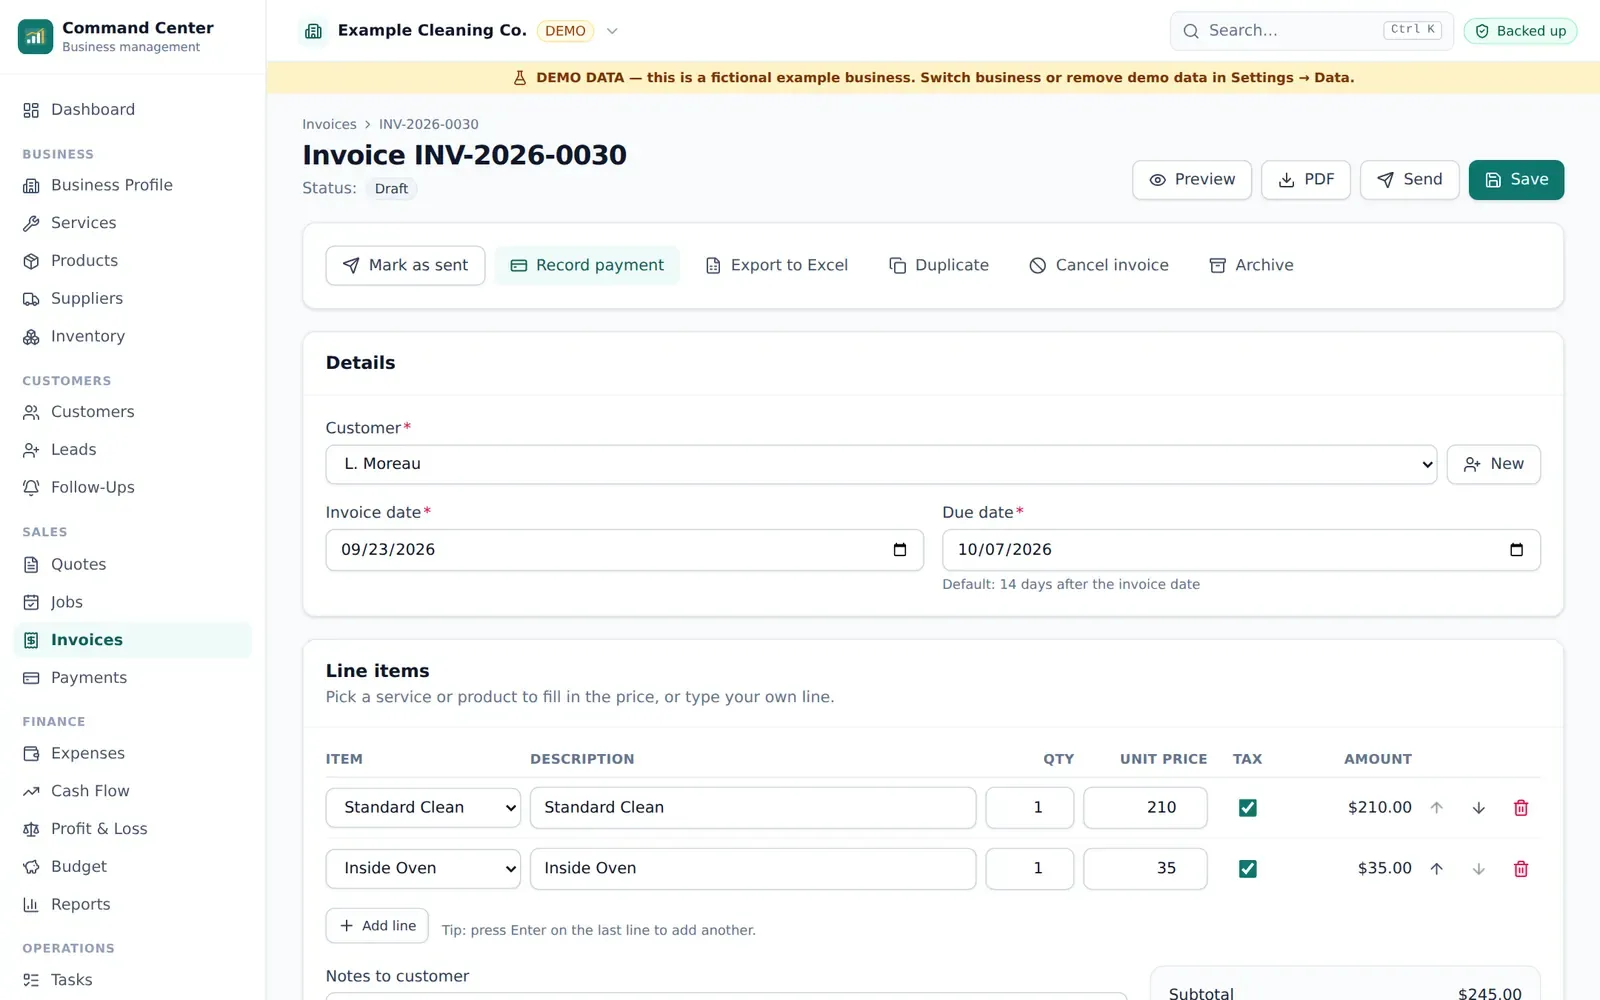Untick tax for Standard Clean line
Viewport: 1600px width, 1000px height.
click(x=1247, y=808)
